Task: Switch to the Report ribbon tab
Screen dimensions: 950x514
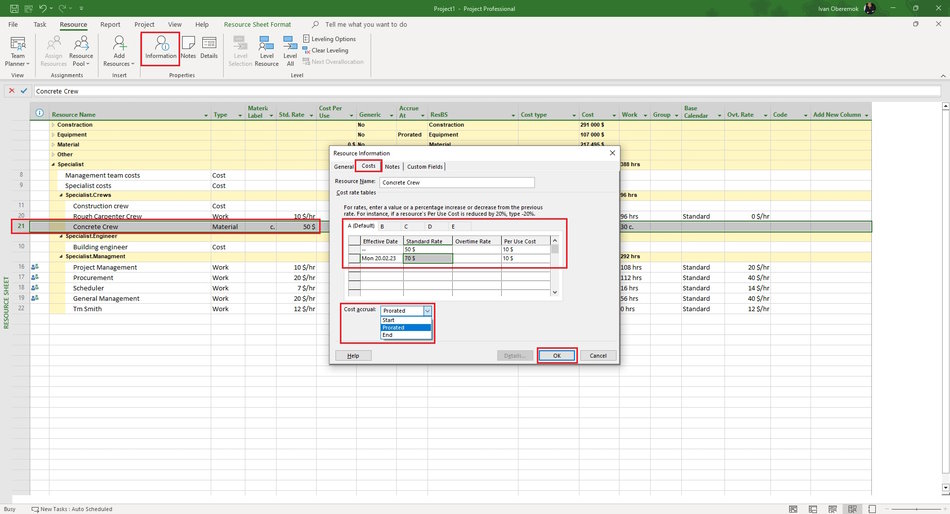Action: point(110,24)
